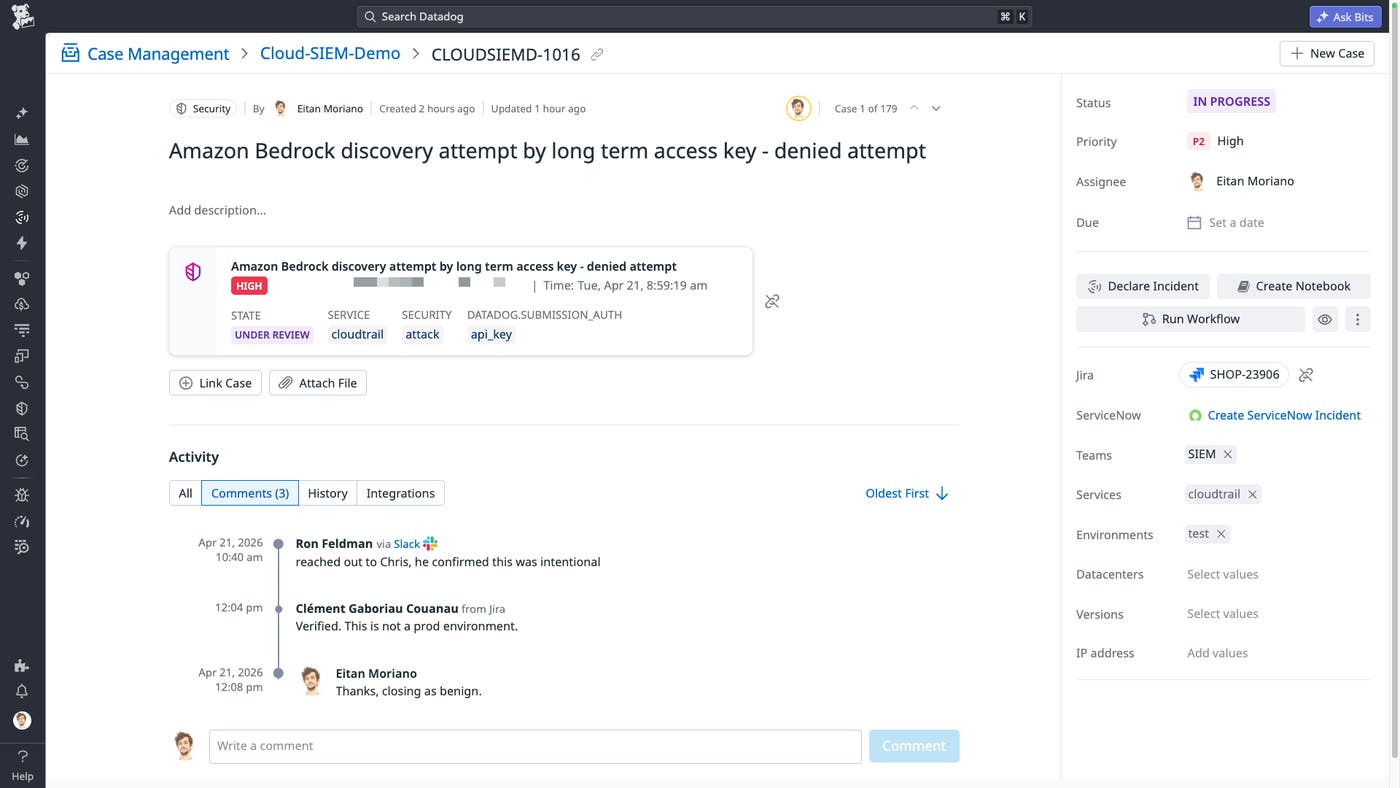Click the HIGH severity badge
The height and width of the screenshot is (788, 1400).
(x=249, y=286)
